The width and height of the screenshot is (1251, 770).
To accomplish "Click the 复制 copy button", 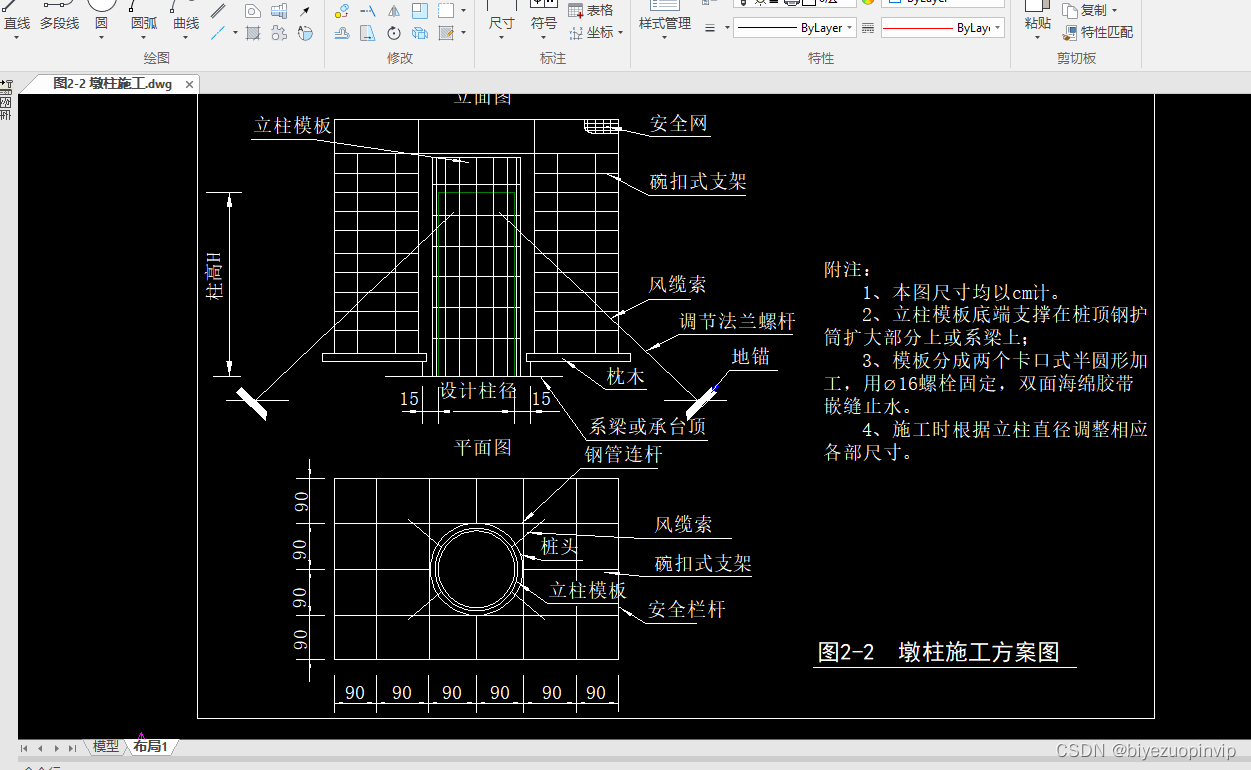I will pyautogui.click(x=1086, y=10).
